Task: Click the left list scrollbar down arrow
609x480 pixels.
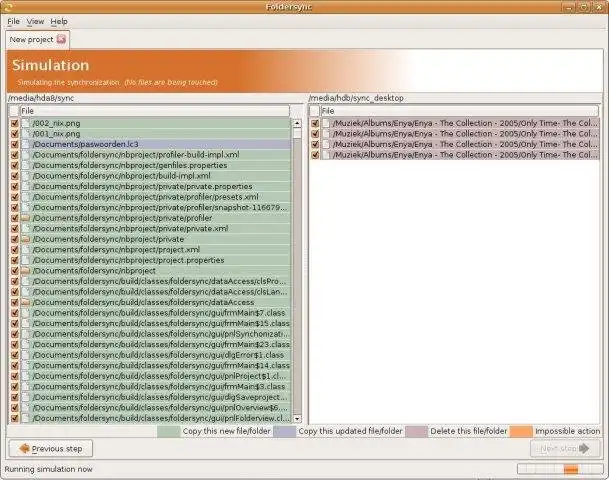Action: 297,419
